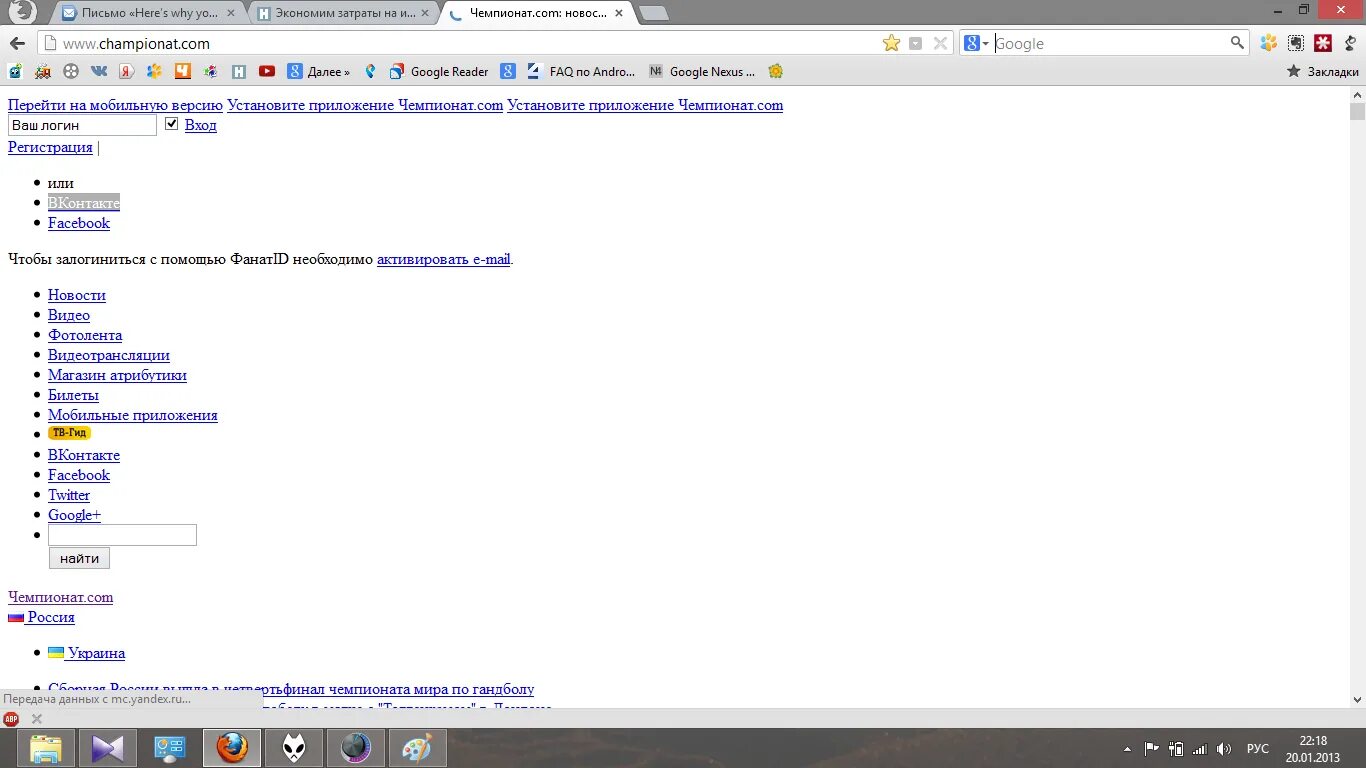Close the add-on bar with the X

click(x=36, y=718)
